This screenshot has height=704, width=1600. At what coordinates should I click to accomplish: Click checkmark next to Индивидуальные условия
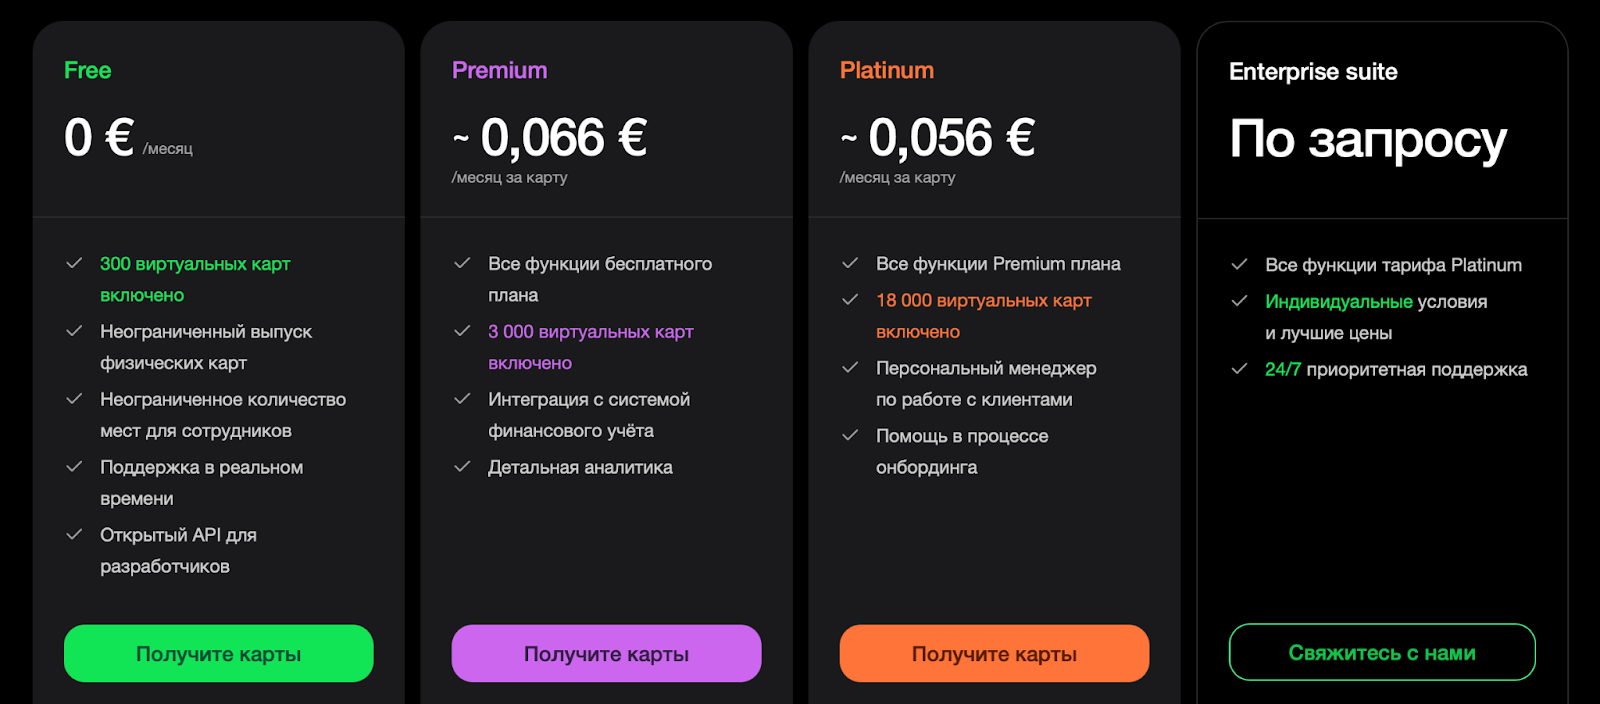coord(1239,300)
